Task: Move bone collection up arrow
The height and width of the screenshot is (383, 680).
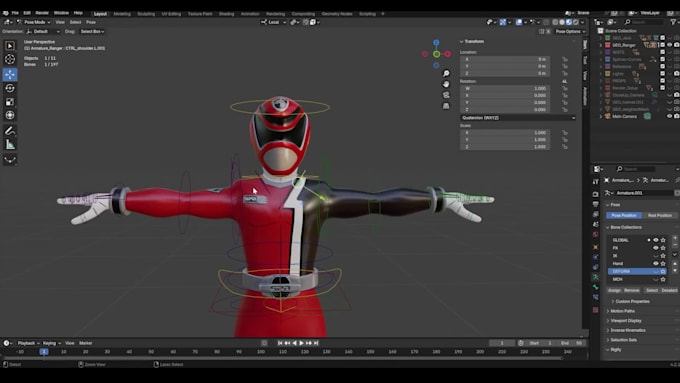Action: point(675,263)
